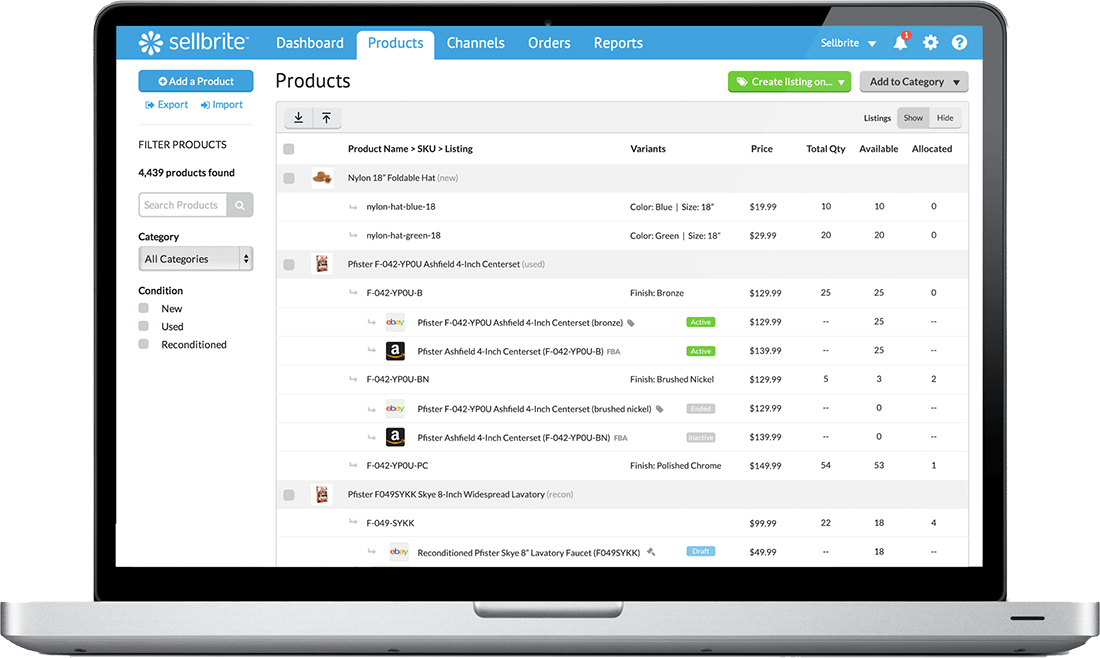Viewport: 1100px width, 658px height.
Task: Click the 'Finish: Brushed Nickel' variant text
Action: tap(671, 379)
